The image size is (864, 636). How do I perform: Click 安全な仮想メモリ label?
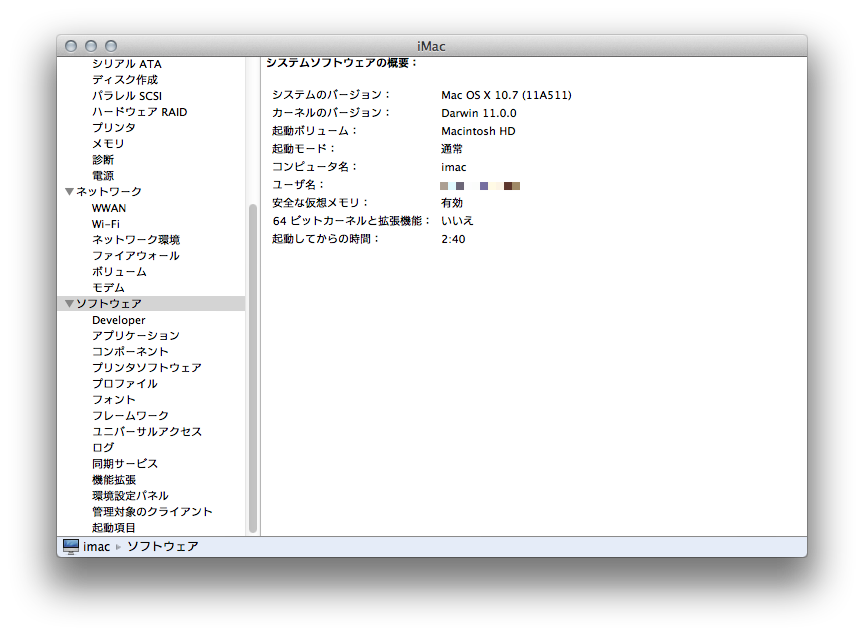pyautogui.click(x=320, y=203)
